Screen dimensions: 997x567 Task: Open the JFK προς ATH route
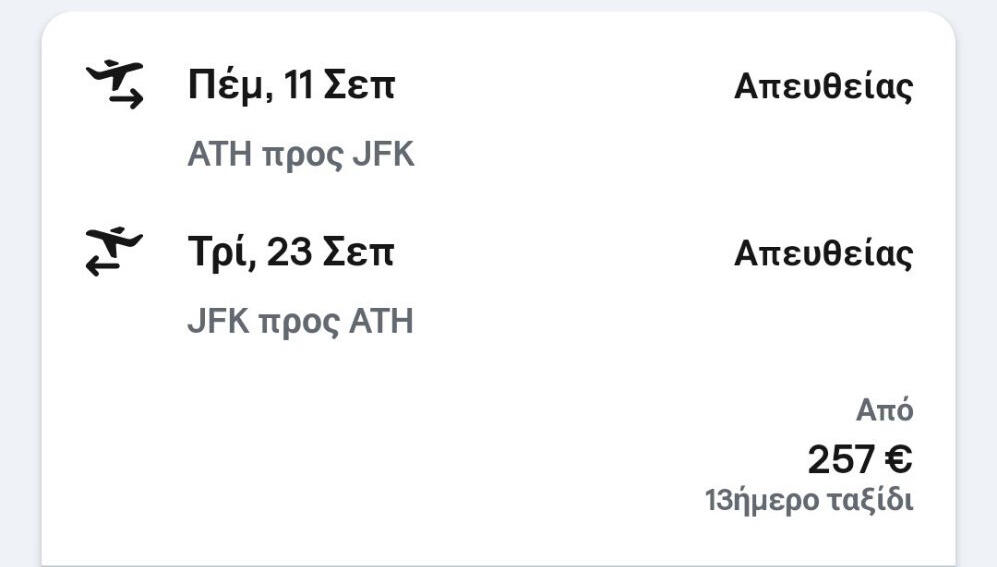tap(300, 322)
